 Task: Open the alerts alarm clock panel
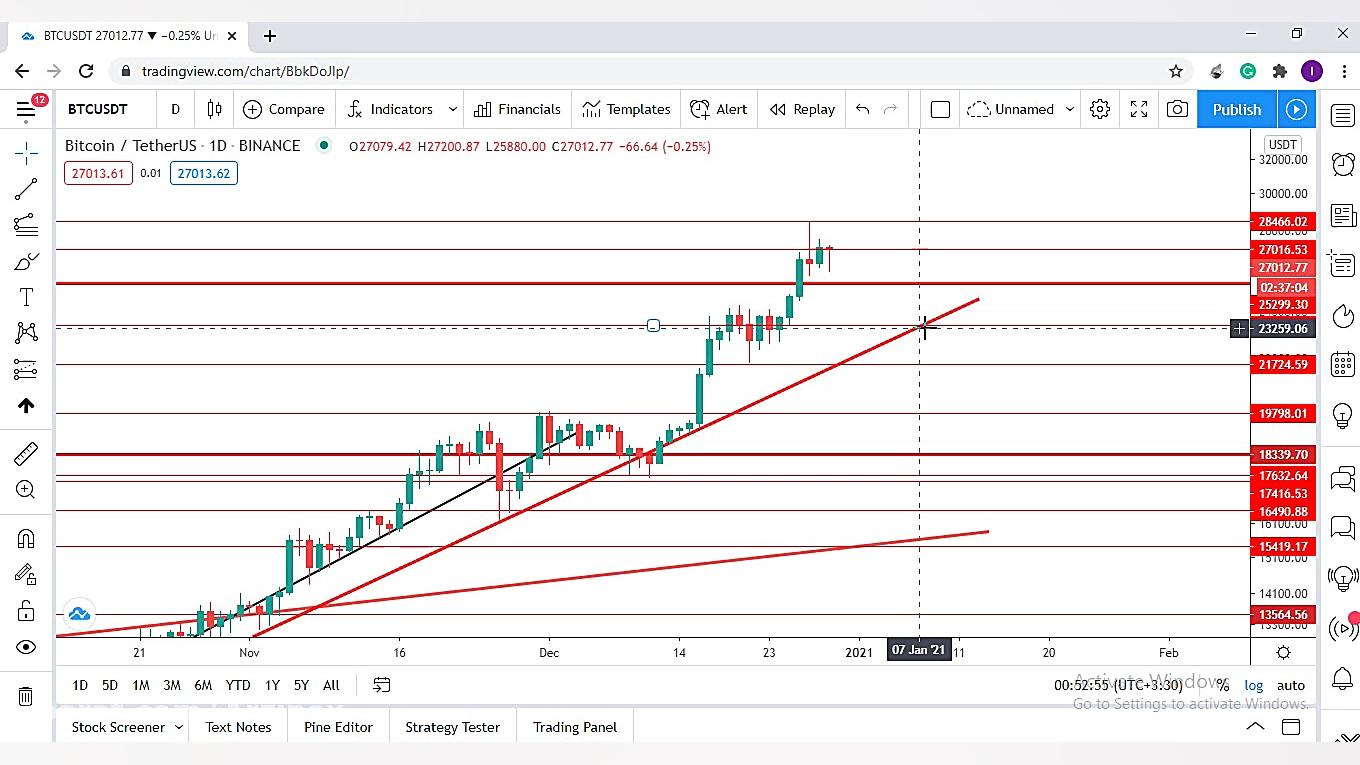[1343, 165]
